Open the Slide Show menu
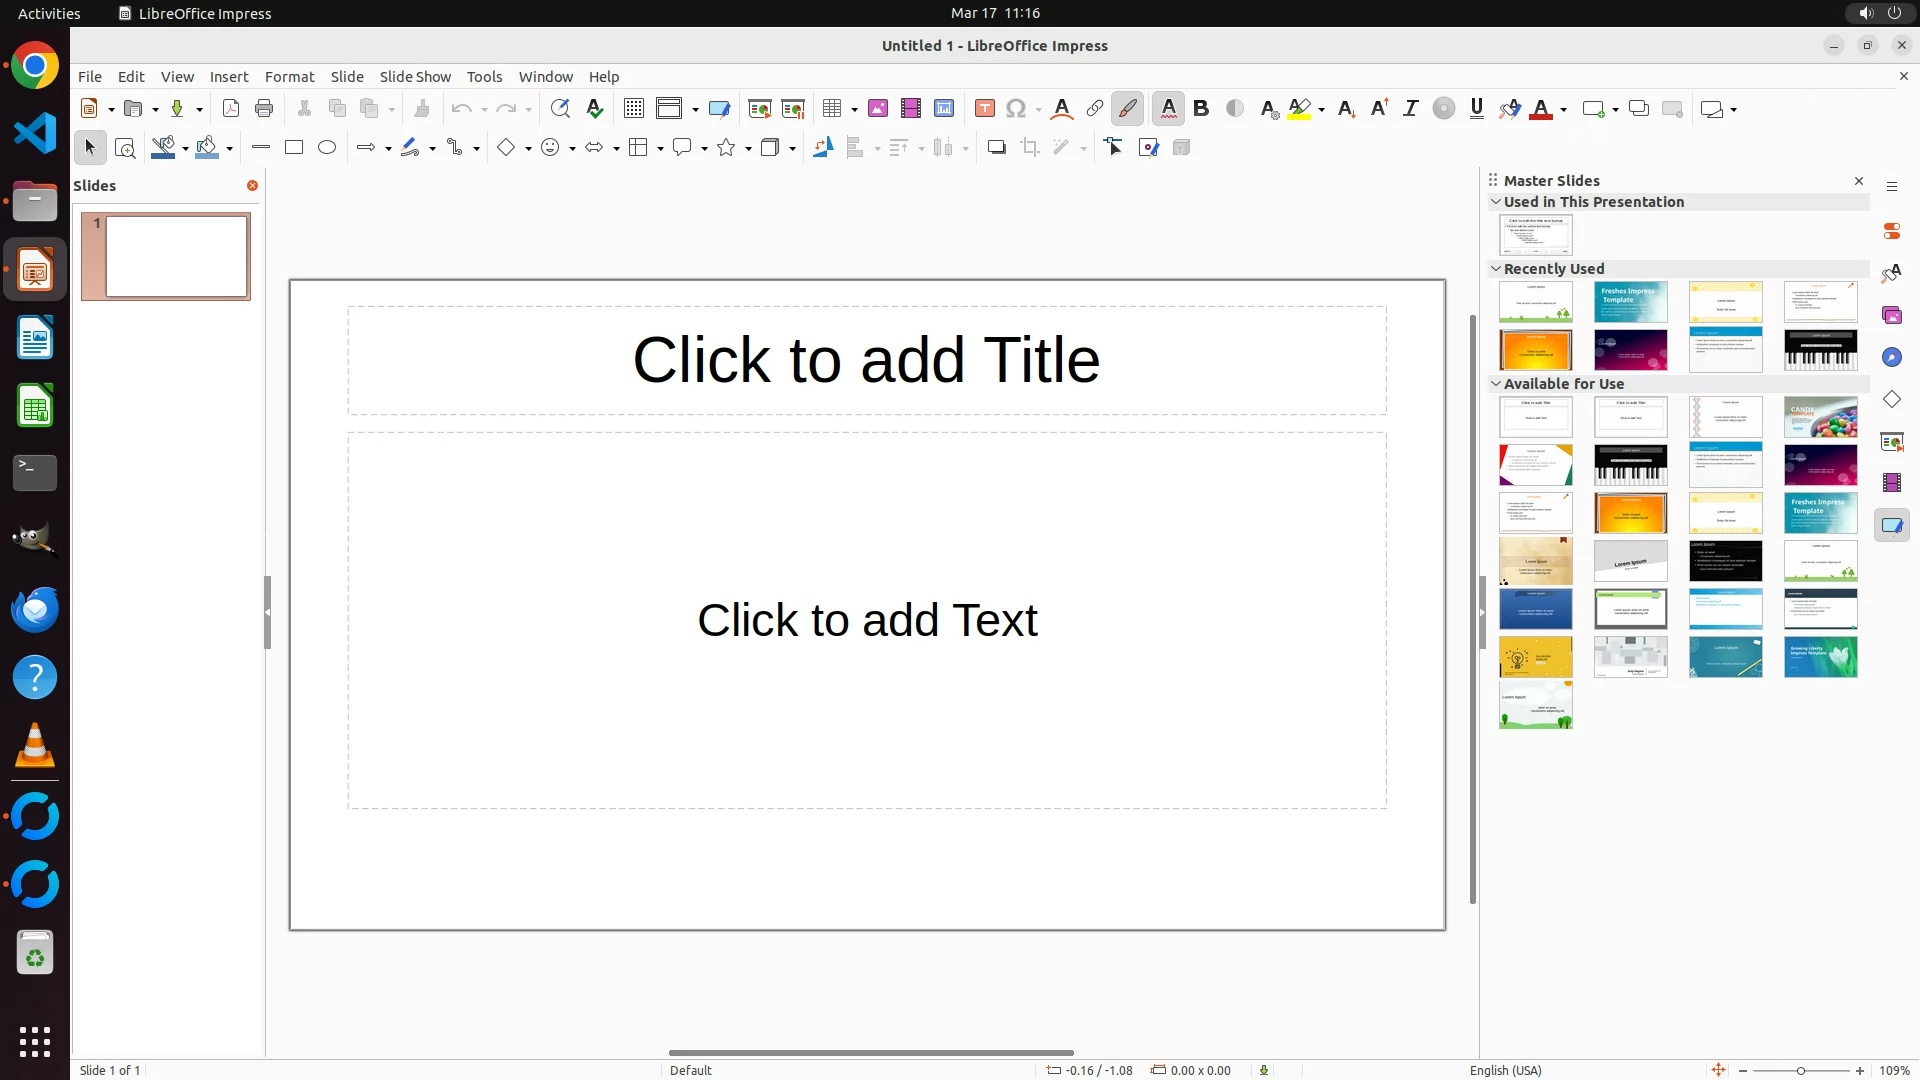1920x1080 pixels. tap(415, 76)
